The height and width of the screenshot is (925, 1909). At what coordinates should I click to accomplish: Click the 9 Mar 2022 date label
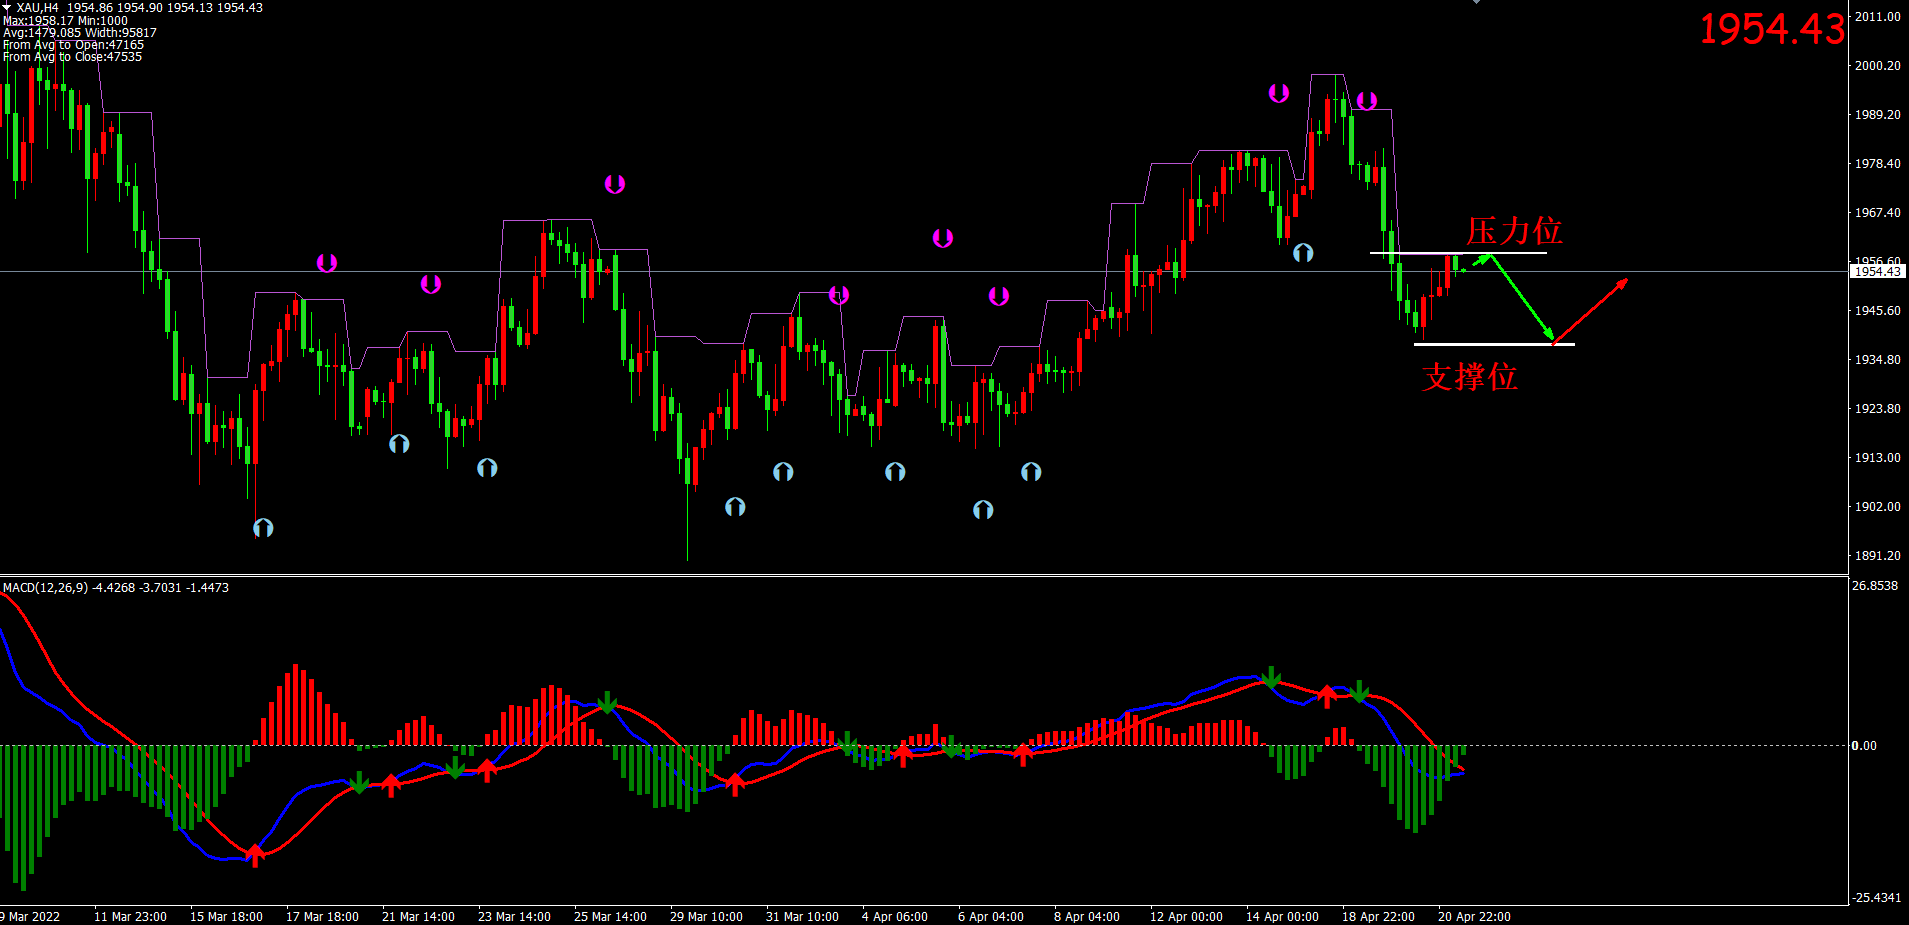pos(31,916)
